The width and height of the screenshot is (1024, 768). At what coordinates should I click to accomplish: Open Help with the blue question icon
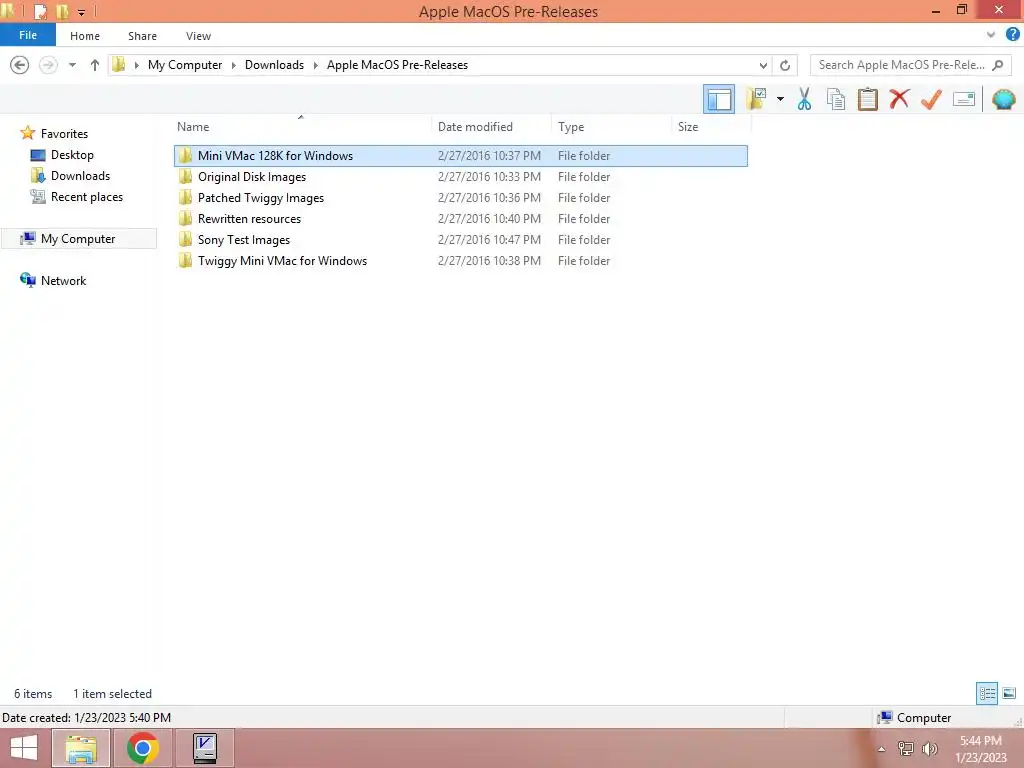(x=1012, y=35)
